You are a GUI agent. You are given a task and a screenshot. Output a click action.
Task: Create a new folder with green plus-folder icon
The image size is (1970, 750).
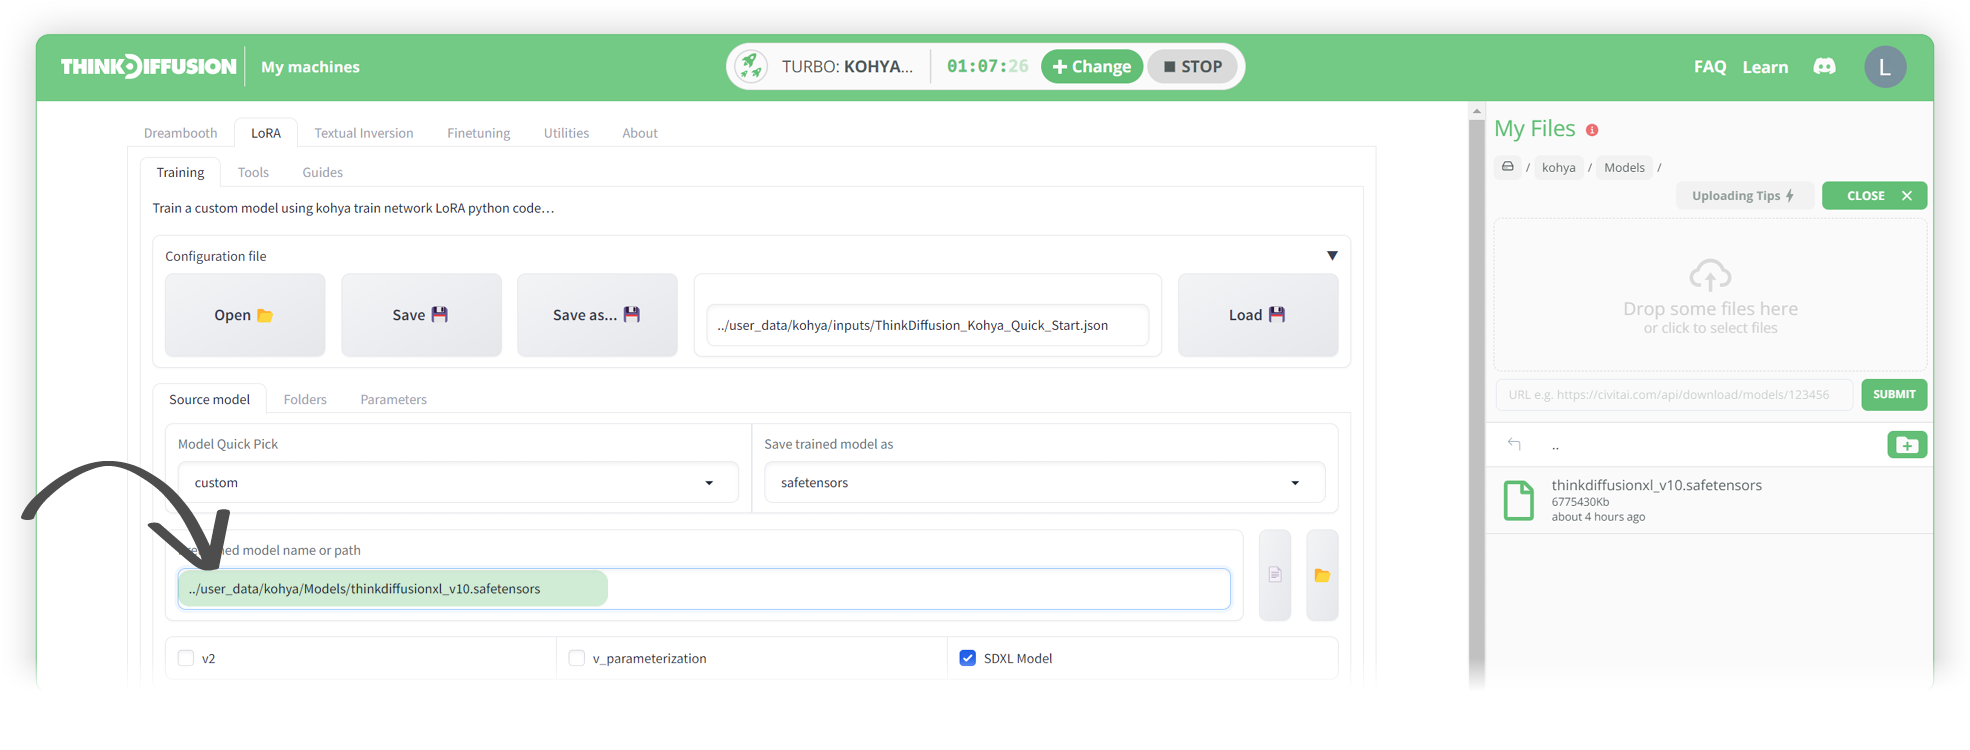point(1907,445)
